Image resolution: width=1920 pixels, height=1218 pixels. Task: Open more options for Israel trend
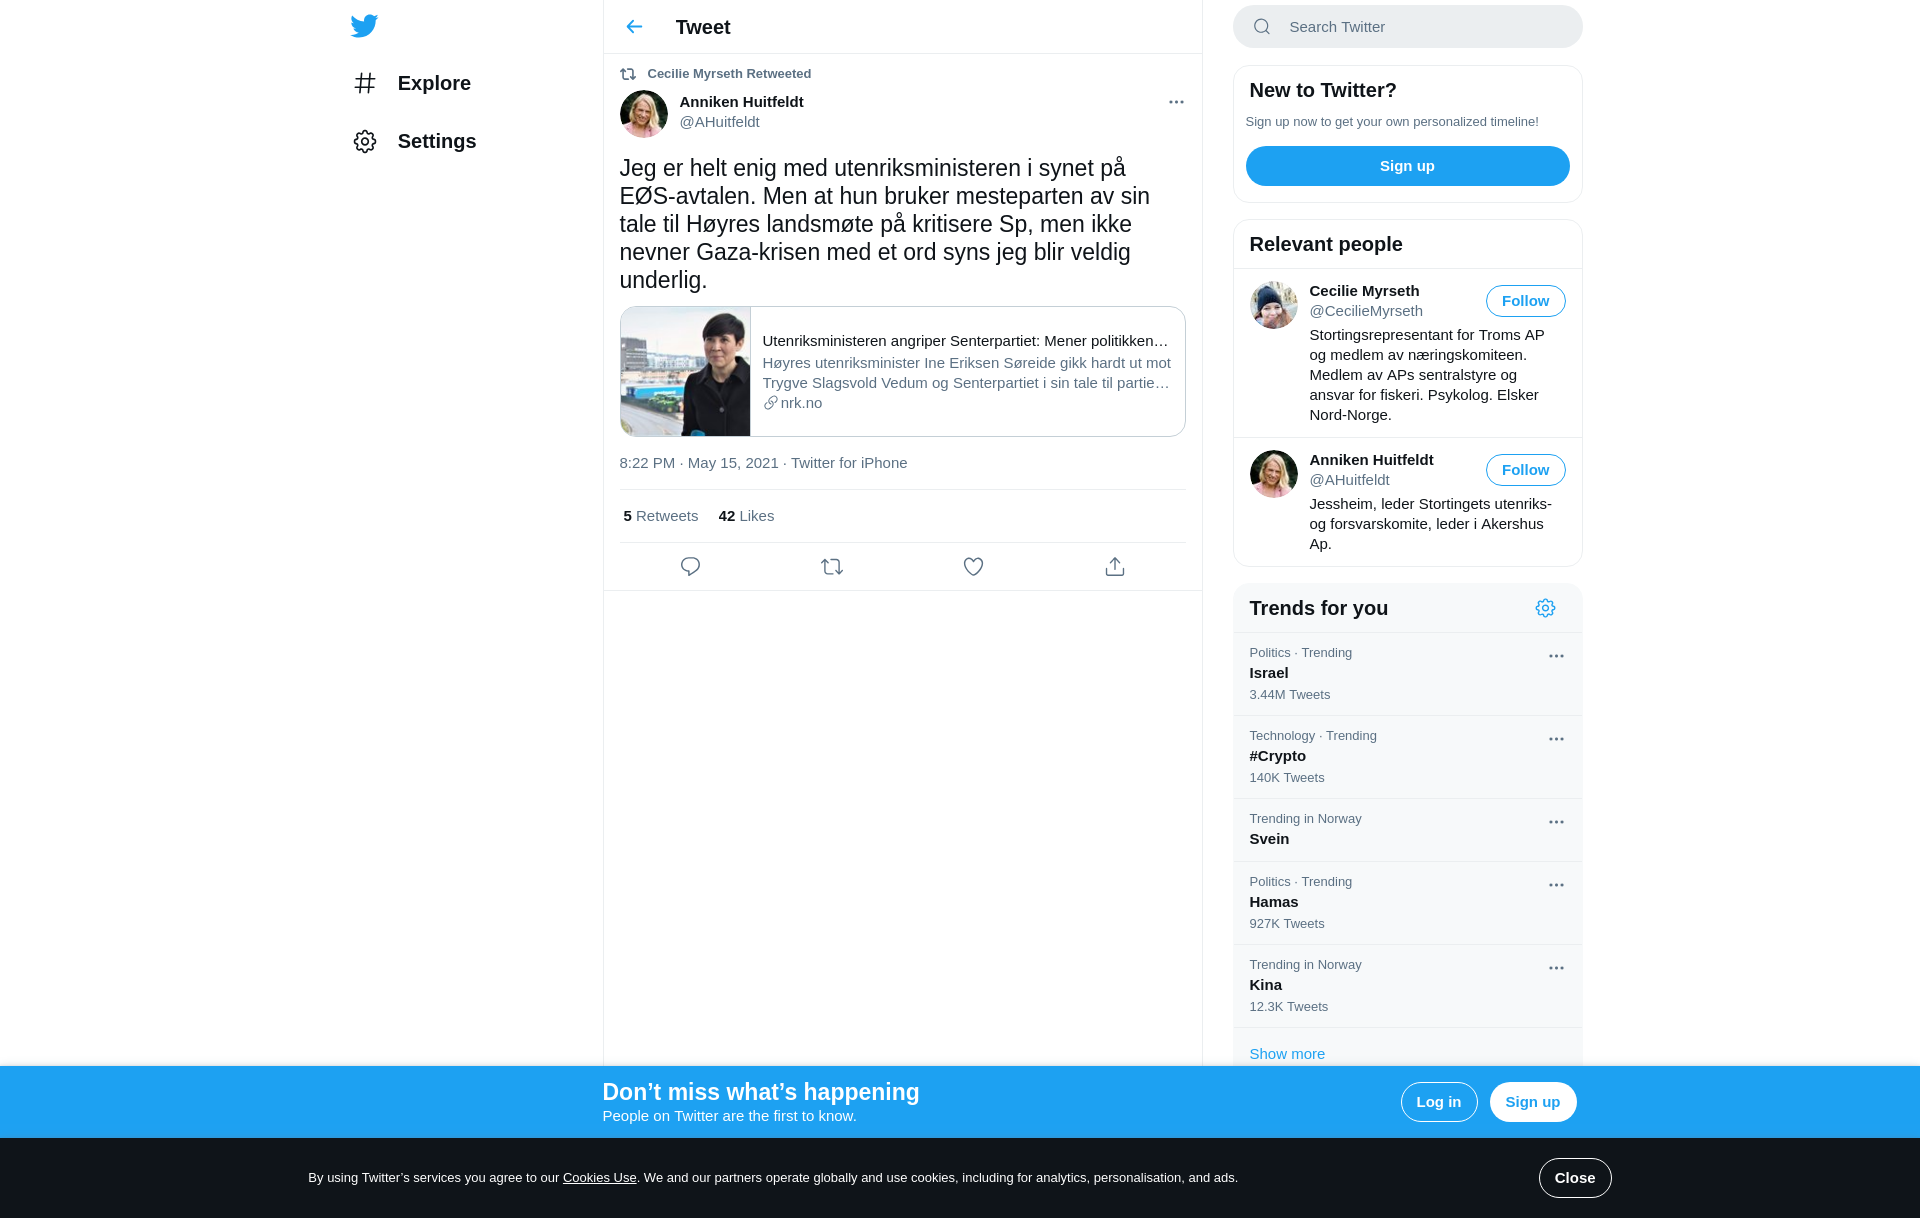click(1556, 656)
